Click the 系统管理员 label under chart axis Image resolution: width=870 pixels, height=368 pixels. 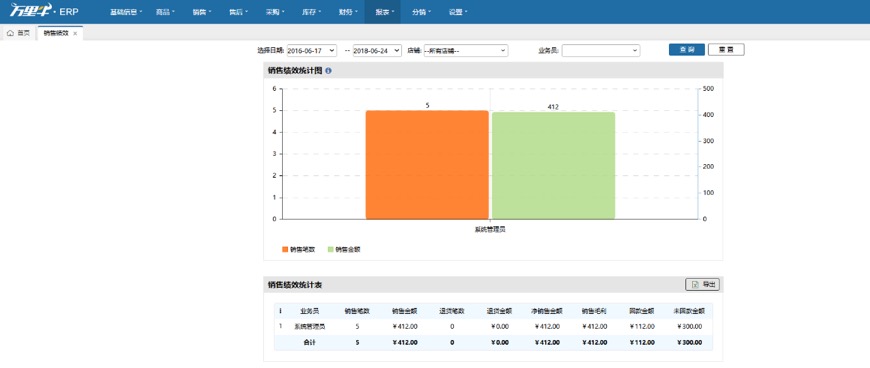490,229
